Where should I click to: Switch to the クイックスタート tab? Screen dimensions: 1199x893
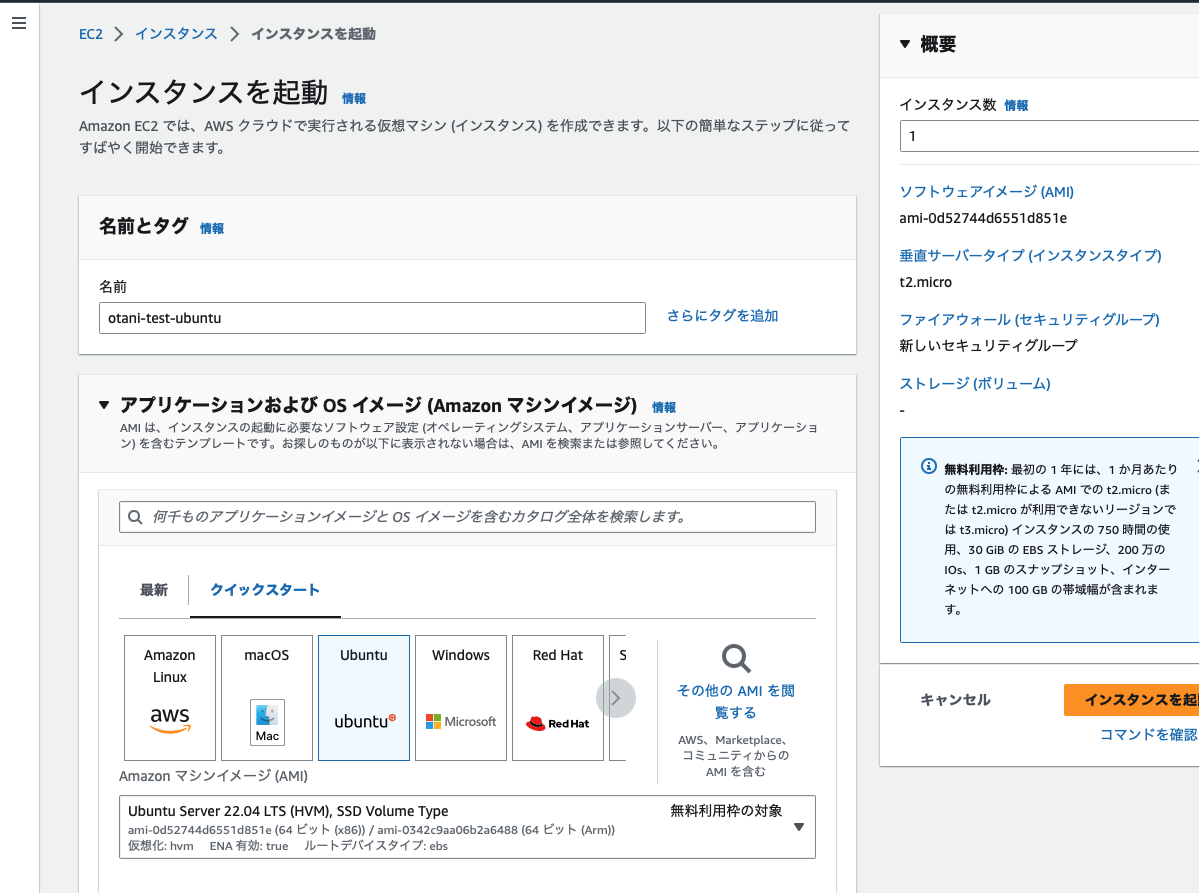[x=265, y=590]
